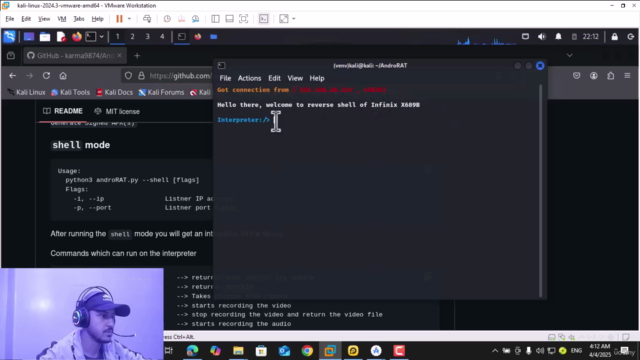Open Firefox account icon
The image size is (640, 360).
click(593, 76)
